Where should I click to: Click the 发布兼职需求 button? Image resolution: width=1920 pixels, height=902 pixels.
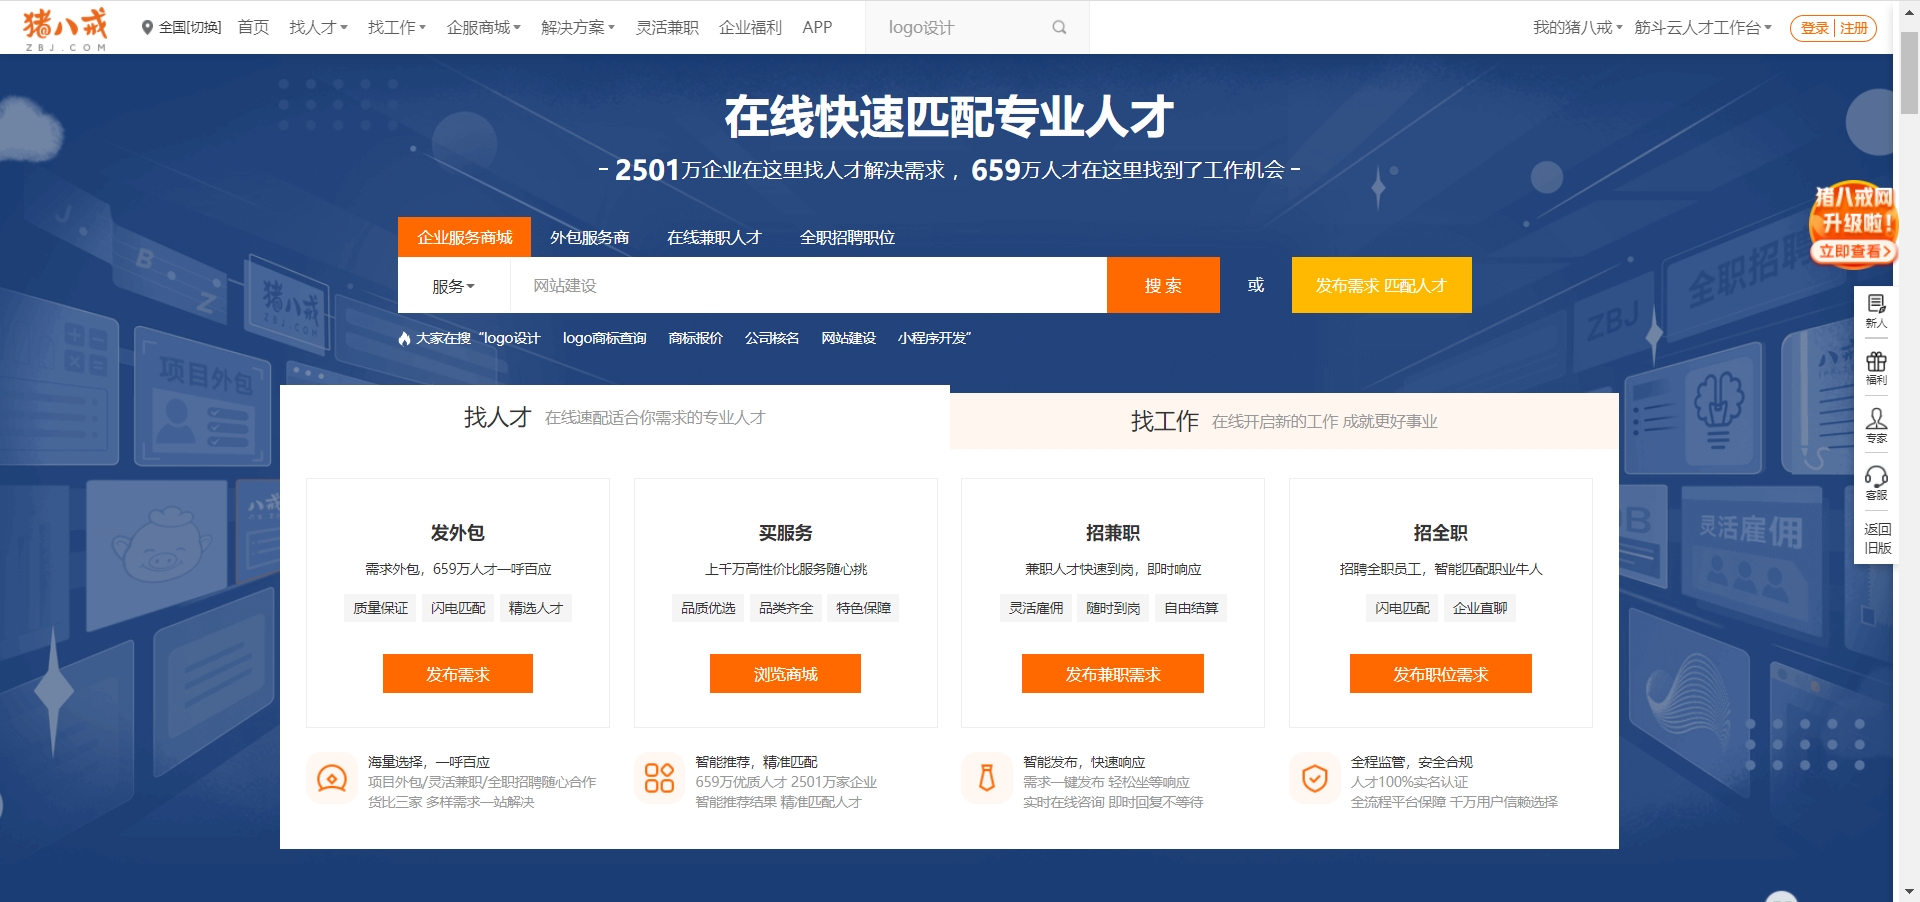click(x=1113, y=674)
